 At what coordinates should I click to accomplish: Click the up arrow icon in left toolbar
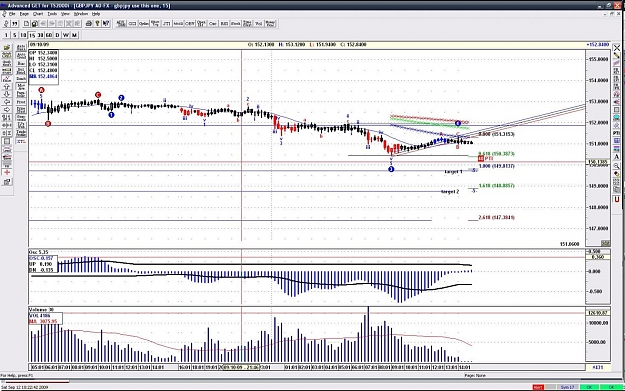click(x=7, y=86)
